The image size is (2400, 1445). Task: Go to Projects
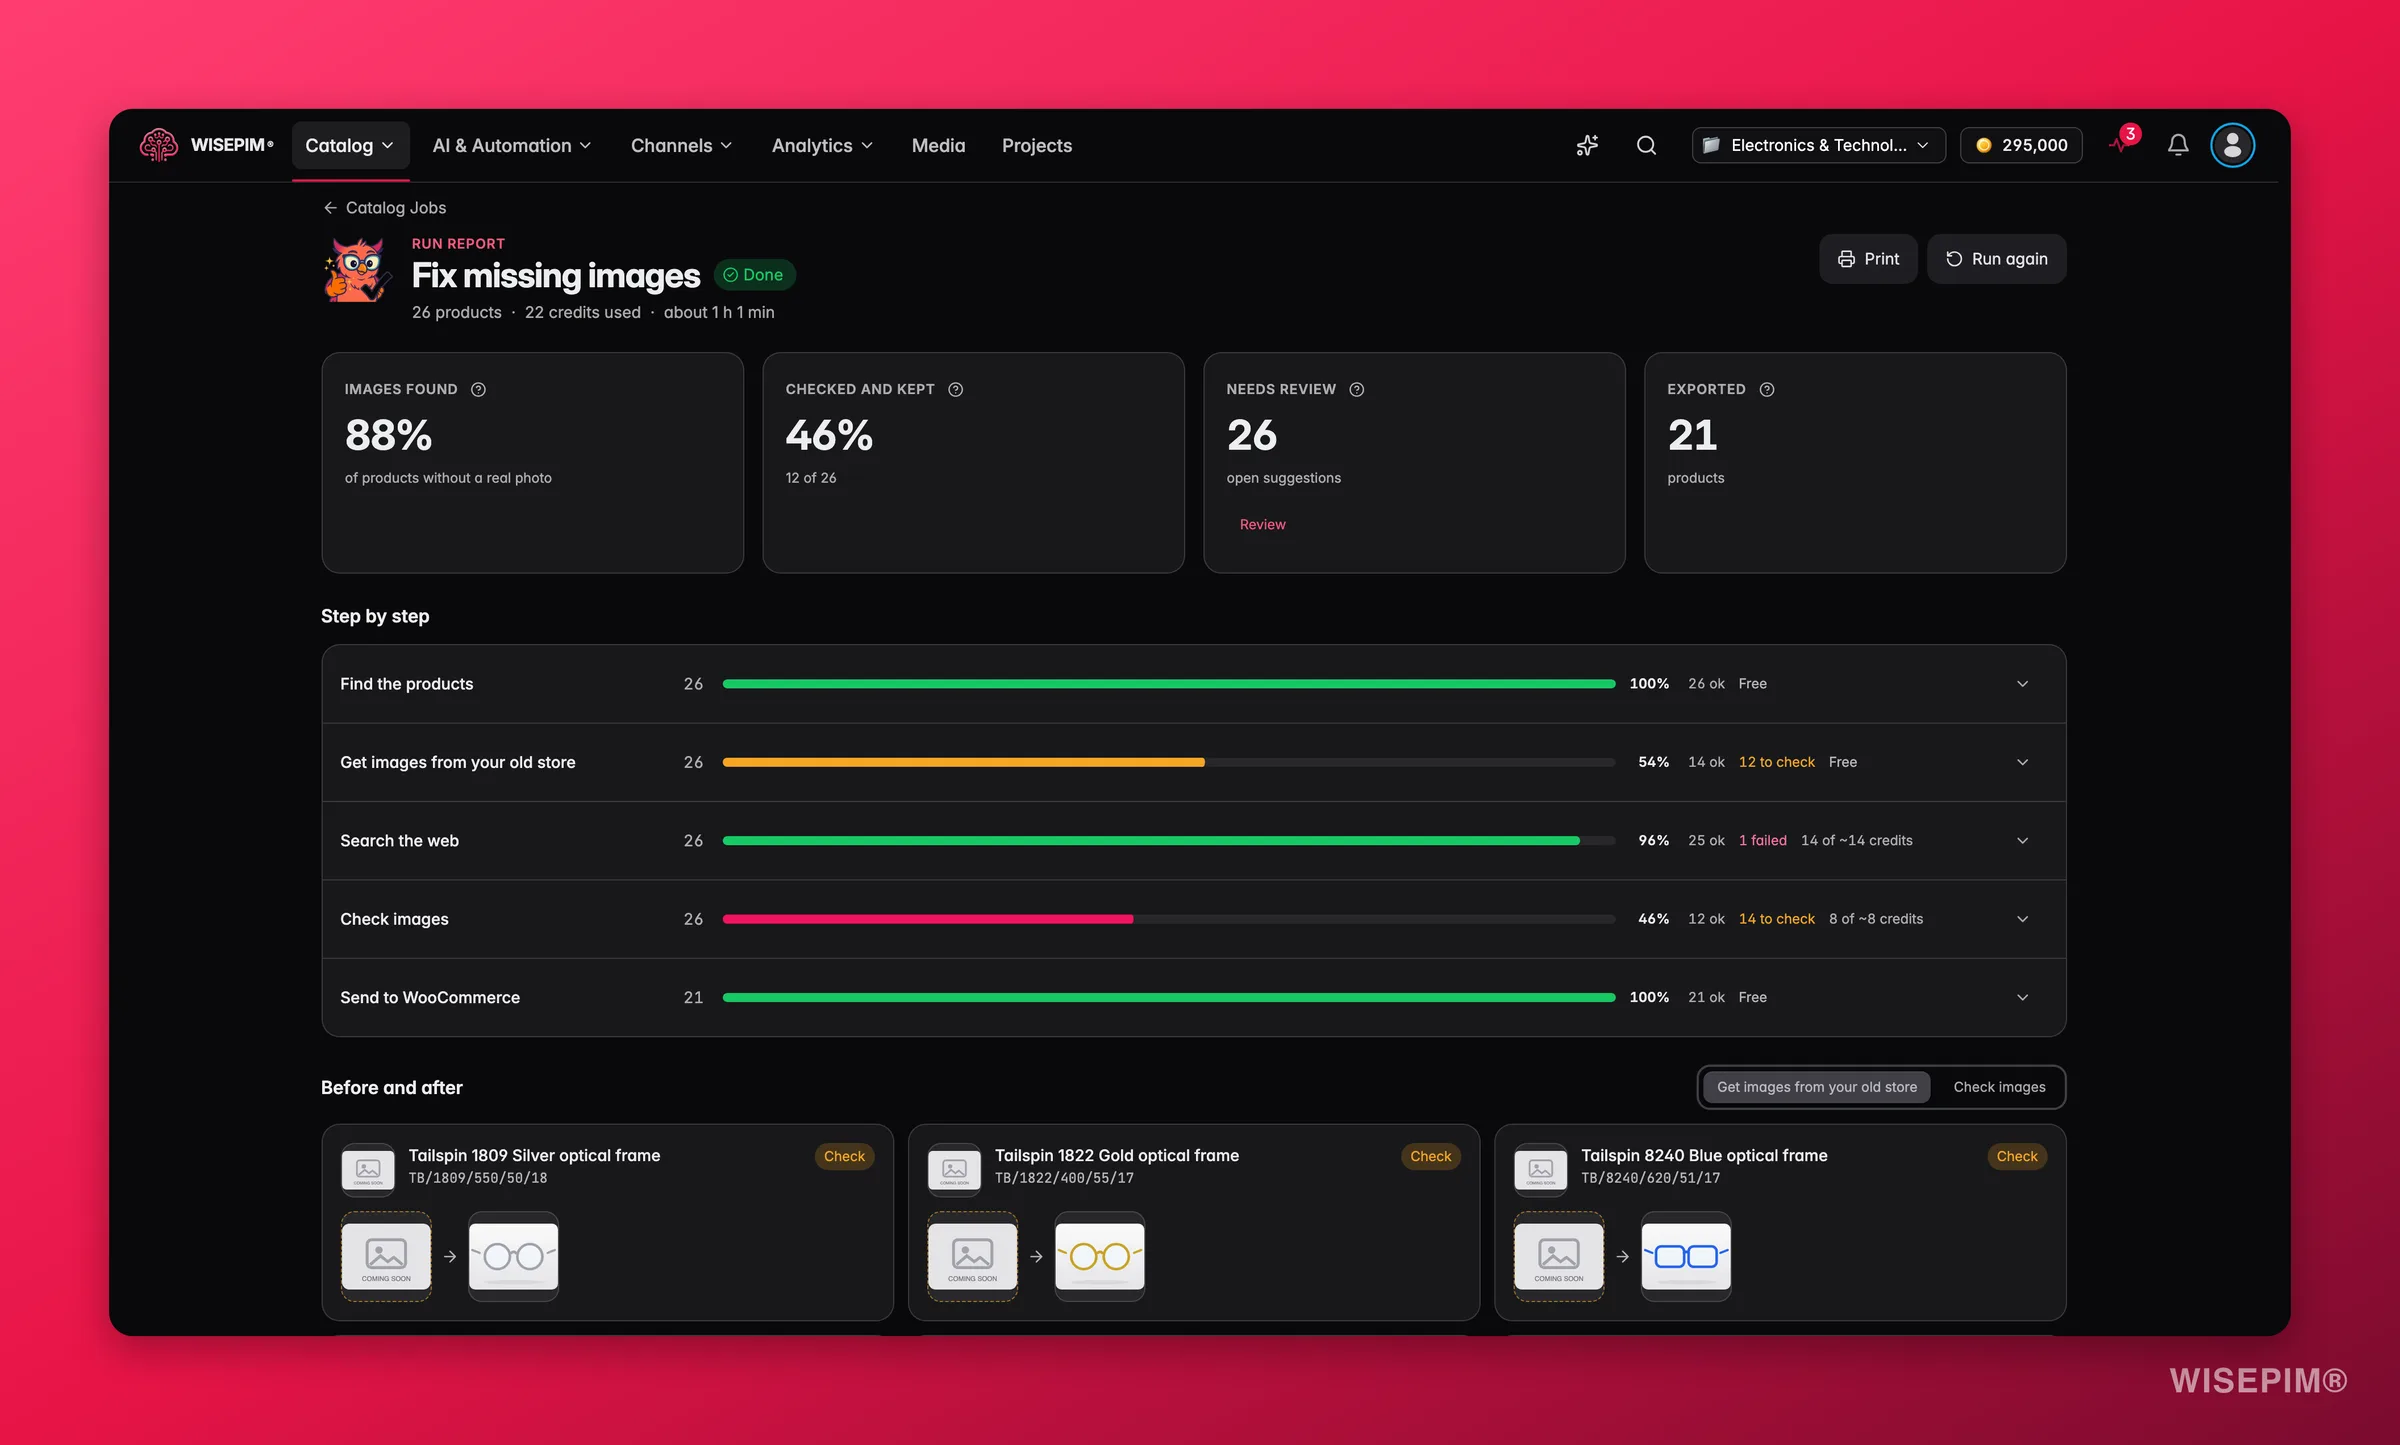(x=1036, y=145)
